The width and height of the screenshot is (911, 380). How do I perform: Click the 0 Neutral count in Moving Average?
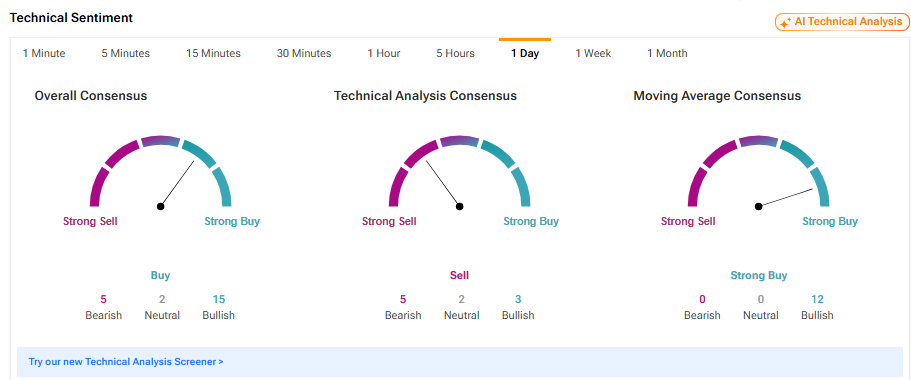[x=761, y=300]
